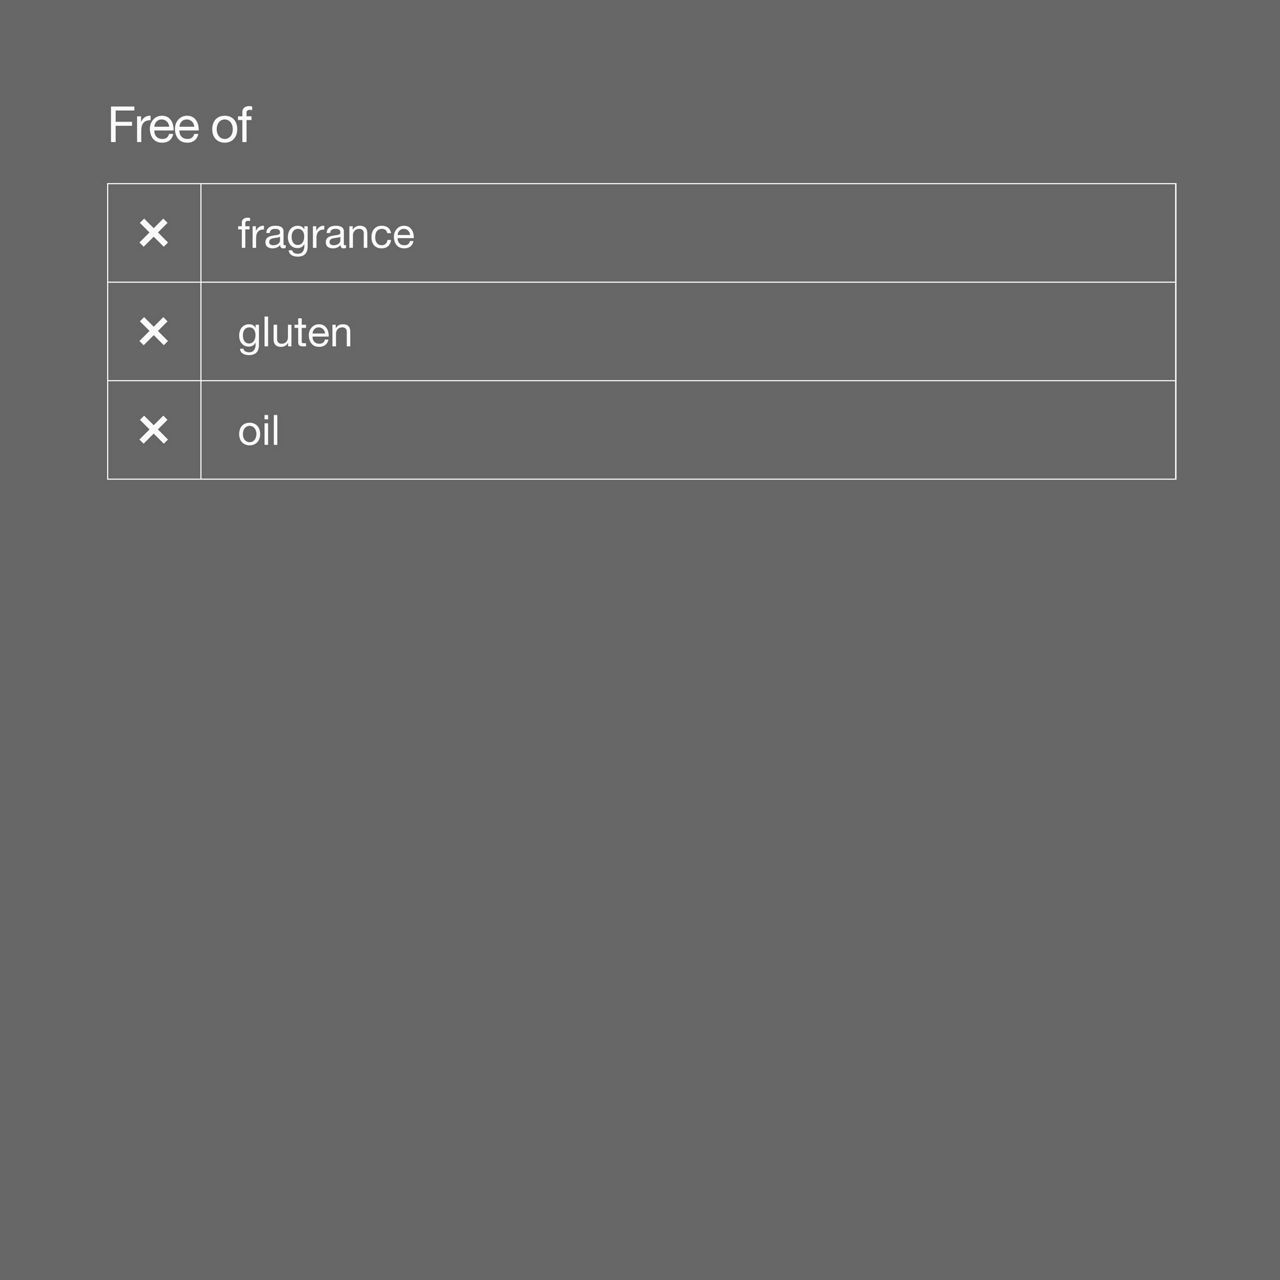Viewport: 1280px width, 1280px height.
Task: Choose the oil row label text
Action: point(258,431)
